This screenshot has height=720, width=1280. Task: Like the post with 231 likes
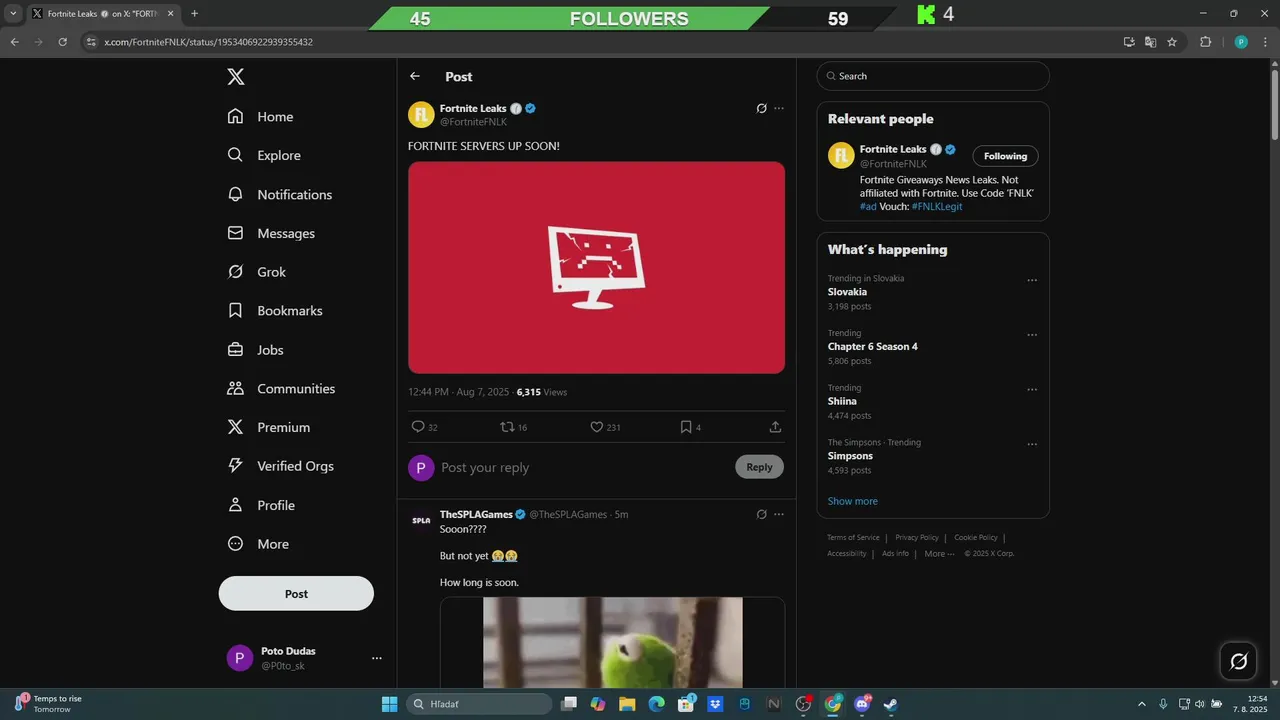[x=596, y=427]
